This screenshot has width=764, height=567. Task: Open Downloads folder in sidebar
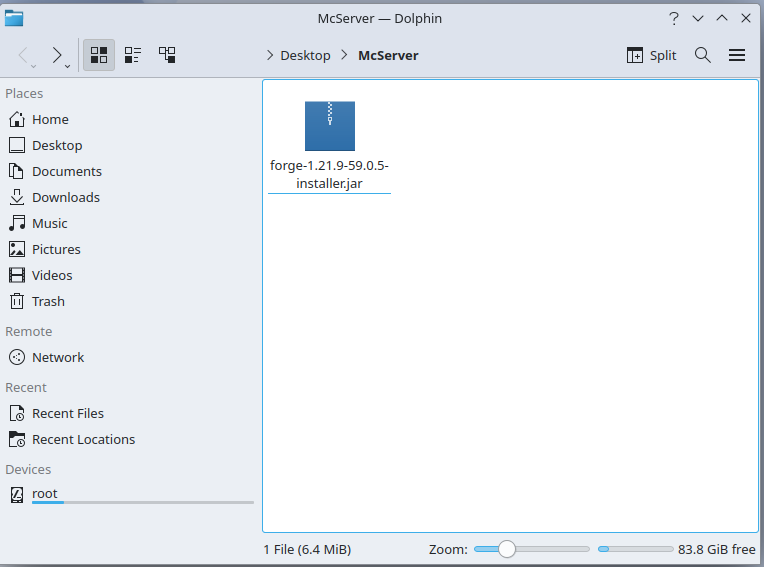(x=65, y=197)
